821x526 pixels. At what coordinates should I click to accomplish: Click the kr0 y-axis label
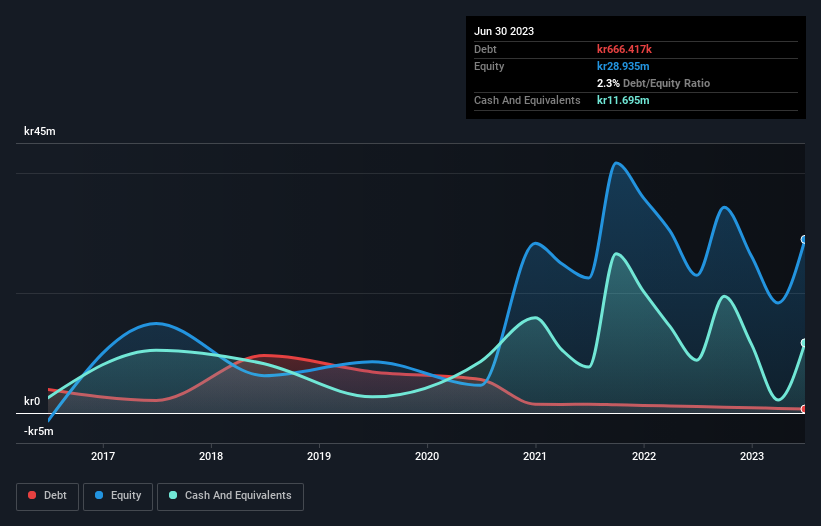[32, 401]
